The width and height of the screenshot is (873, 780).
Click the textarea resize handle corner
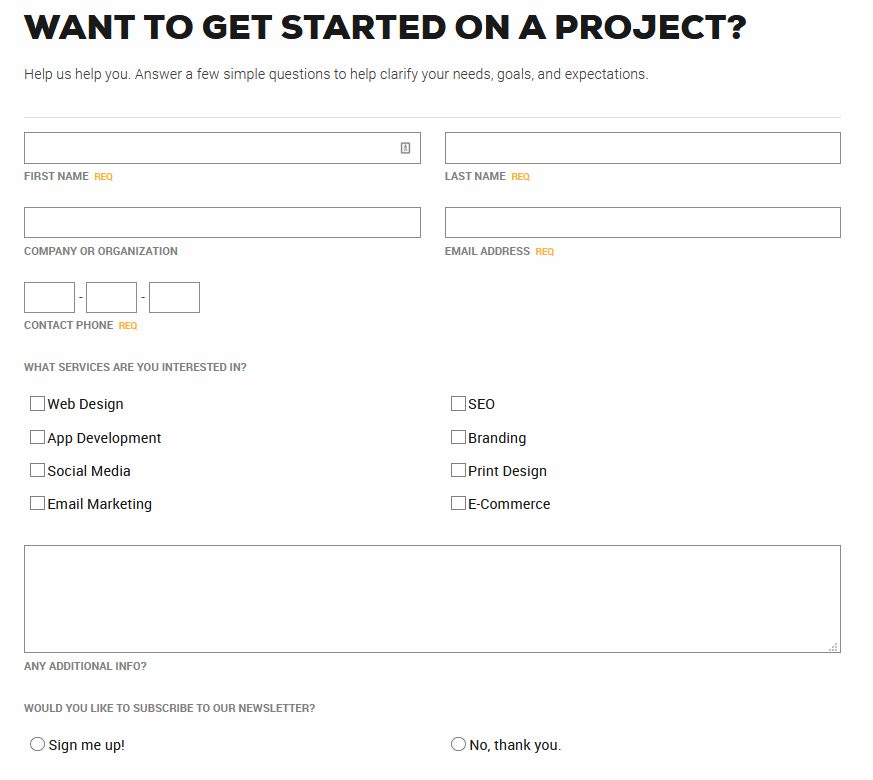point(833,647)
